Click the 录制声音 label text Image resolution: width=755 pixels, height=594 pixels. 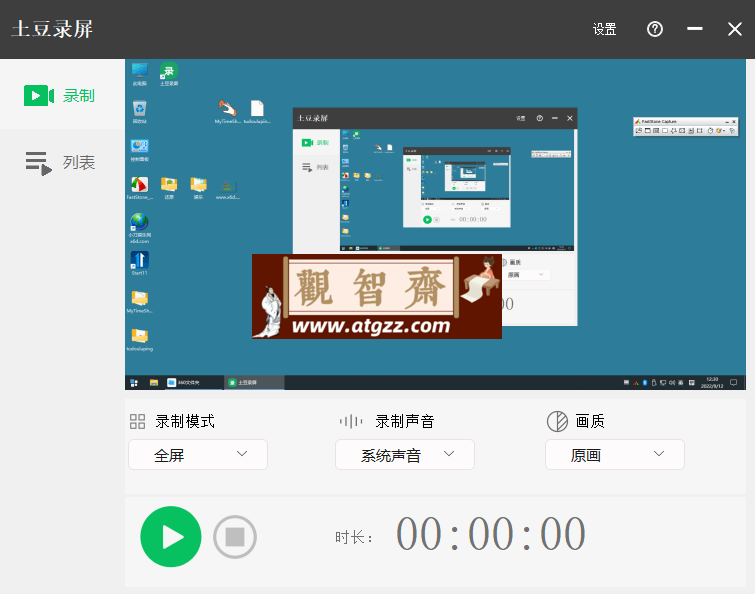pyautogui.click(x=405, y=422)
